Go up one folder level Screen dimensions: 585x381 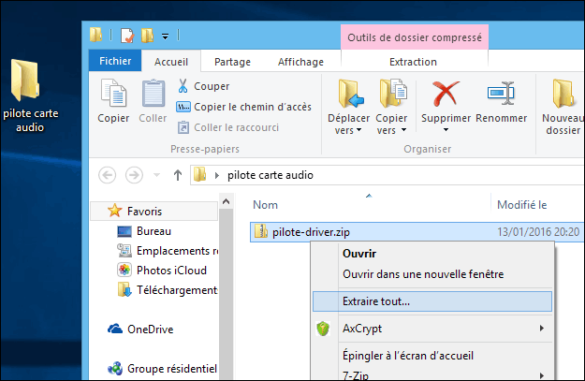click(178, 175)
